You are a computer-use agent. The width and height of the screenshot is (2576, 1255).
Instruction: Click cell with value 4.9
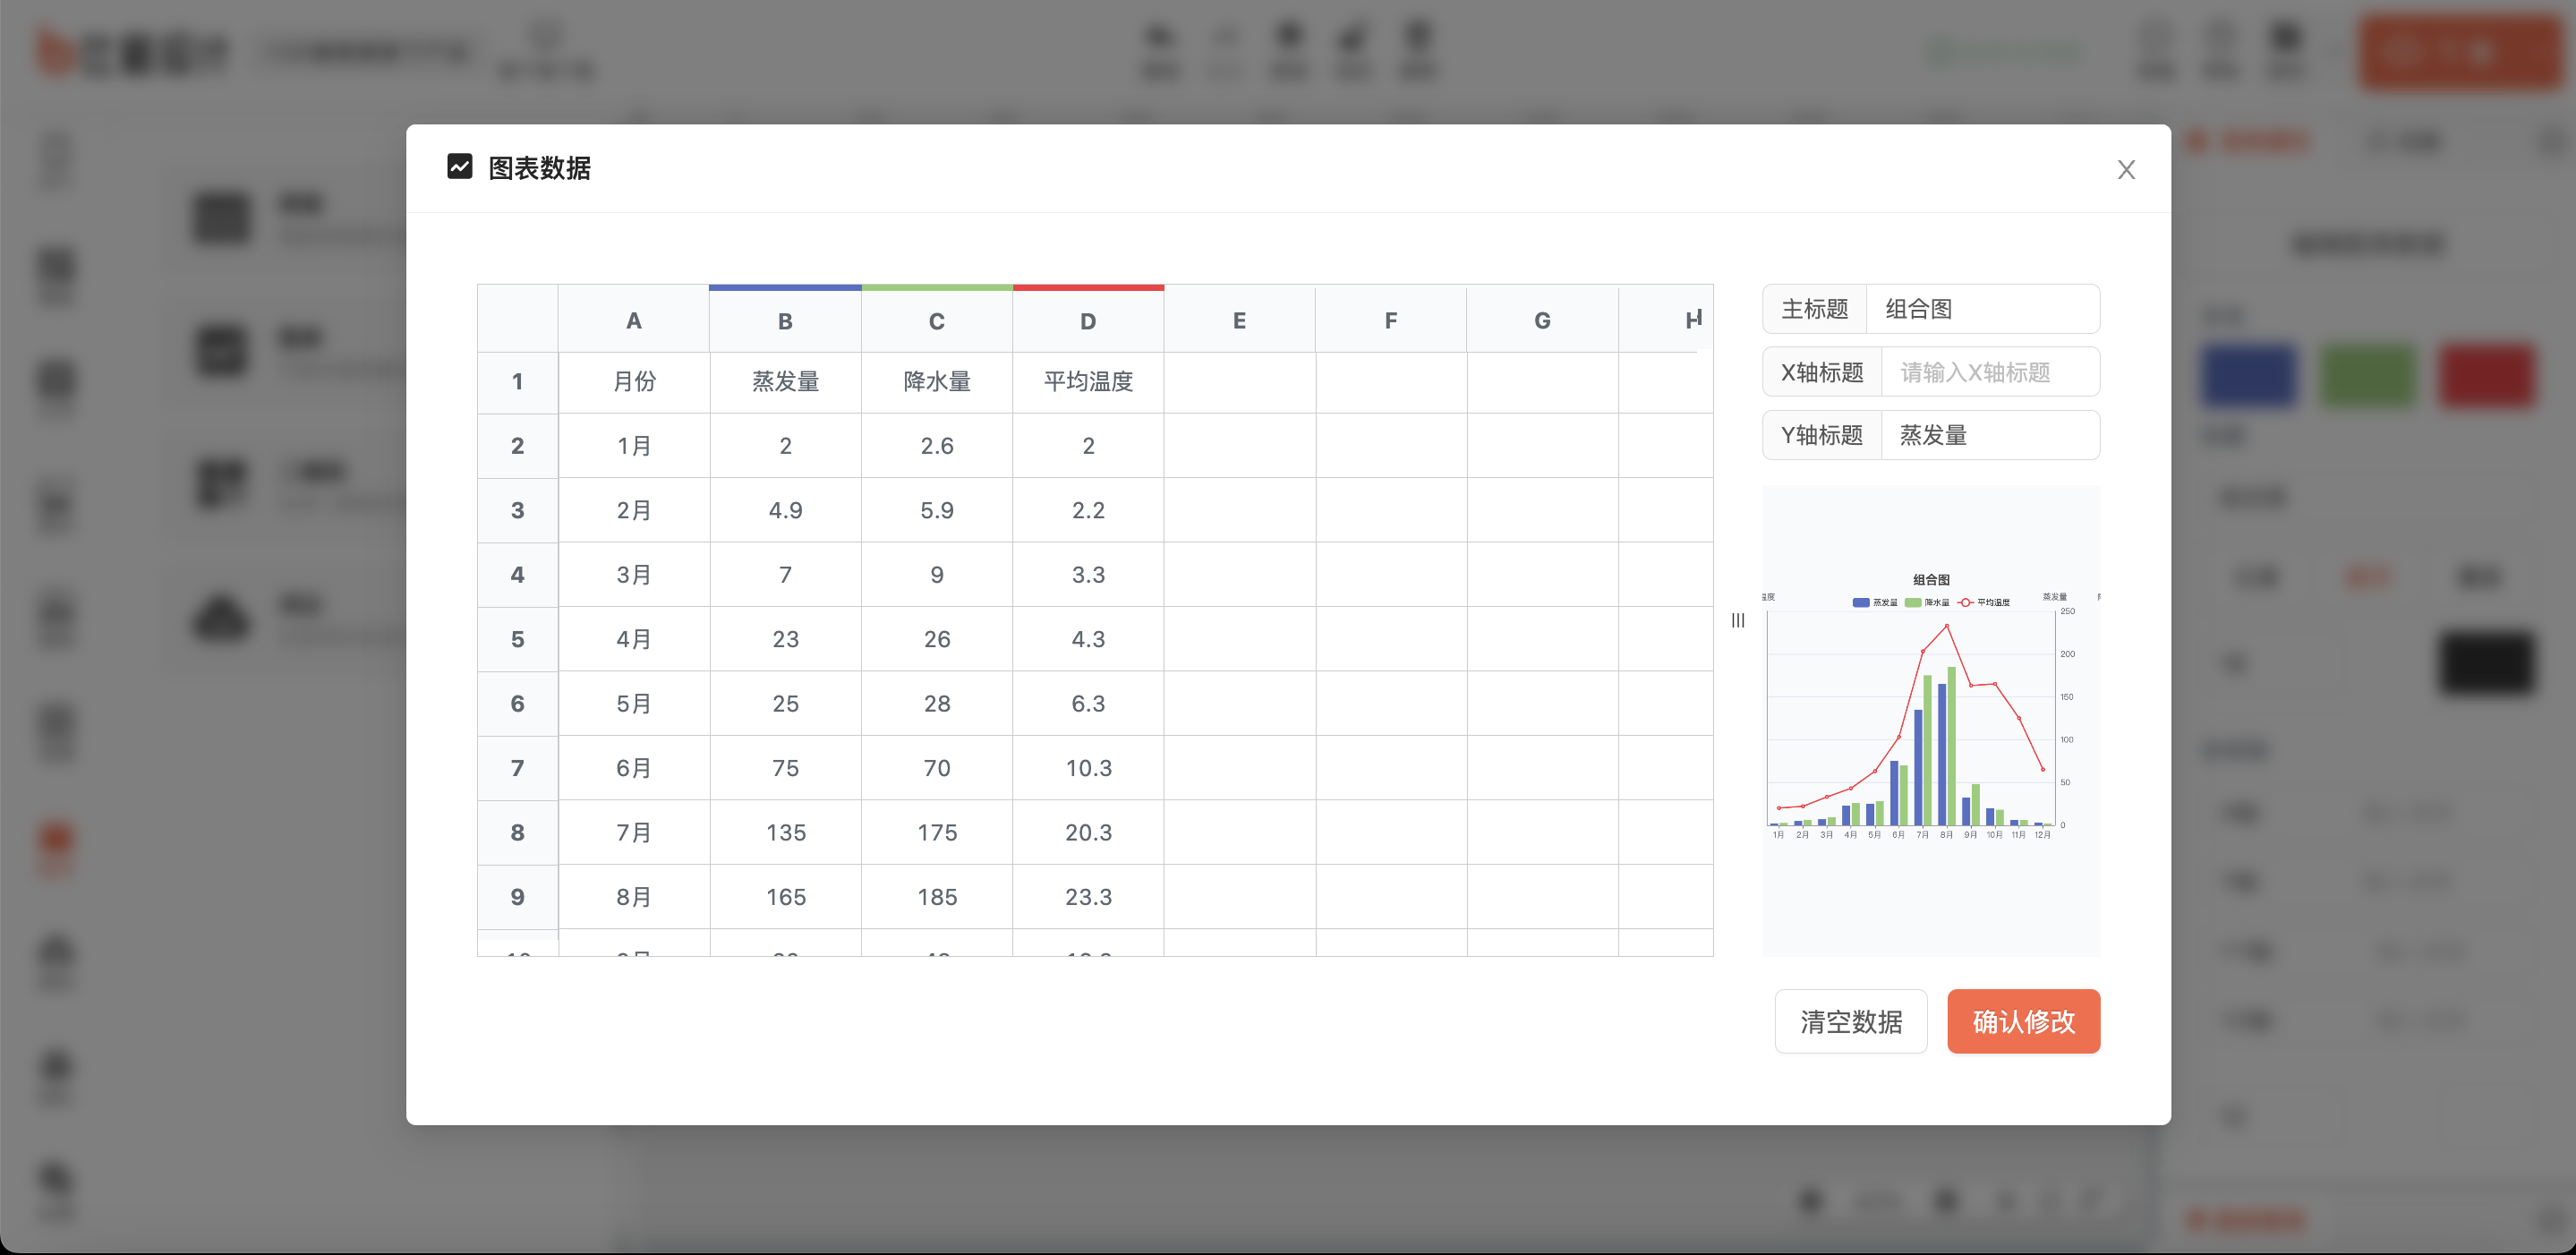click(785, 510)
